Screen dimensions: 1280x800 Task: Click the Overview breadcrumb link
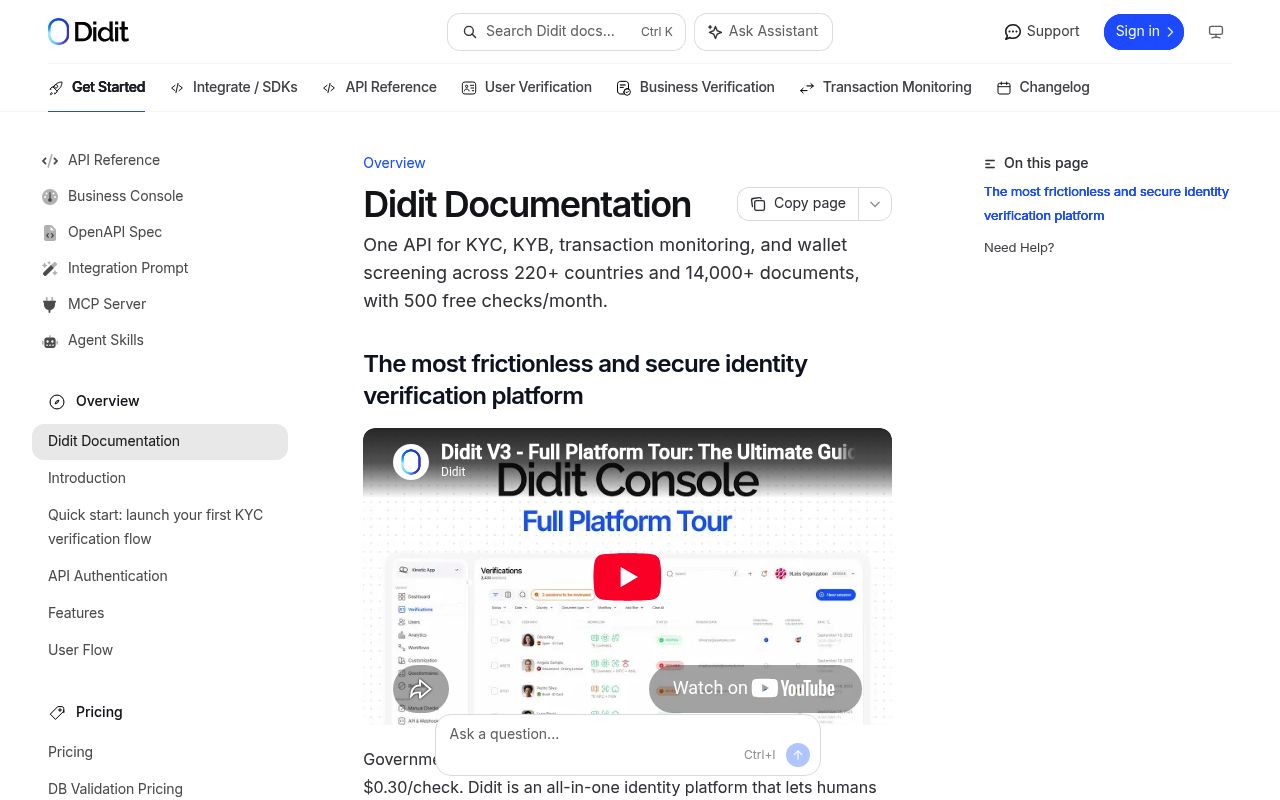[394, 163]
